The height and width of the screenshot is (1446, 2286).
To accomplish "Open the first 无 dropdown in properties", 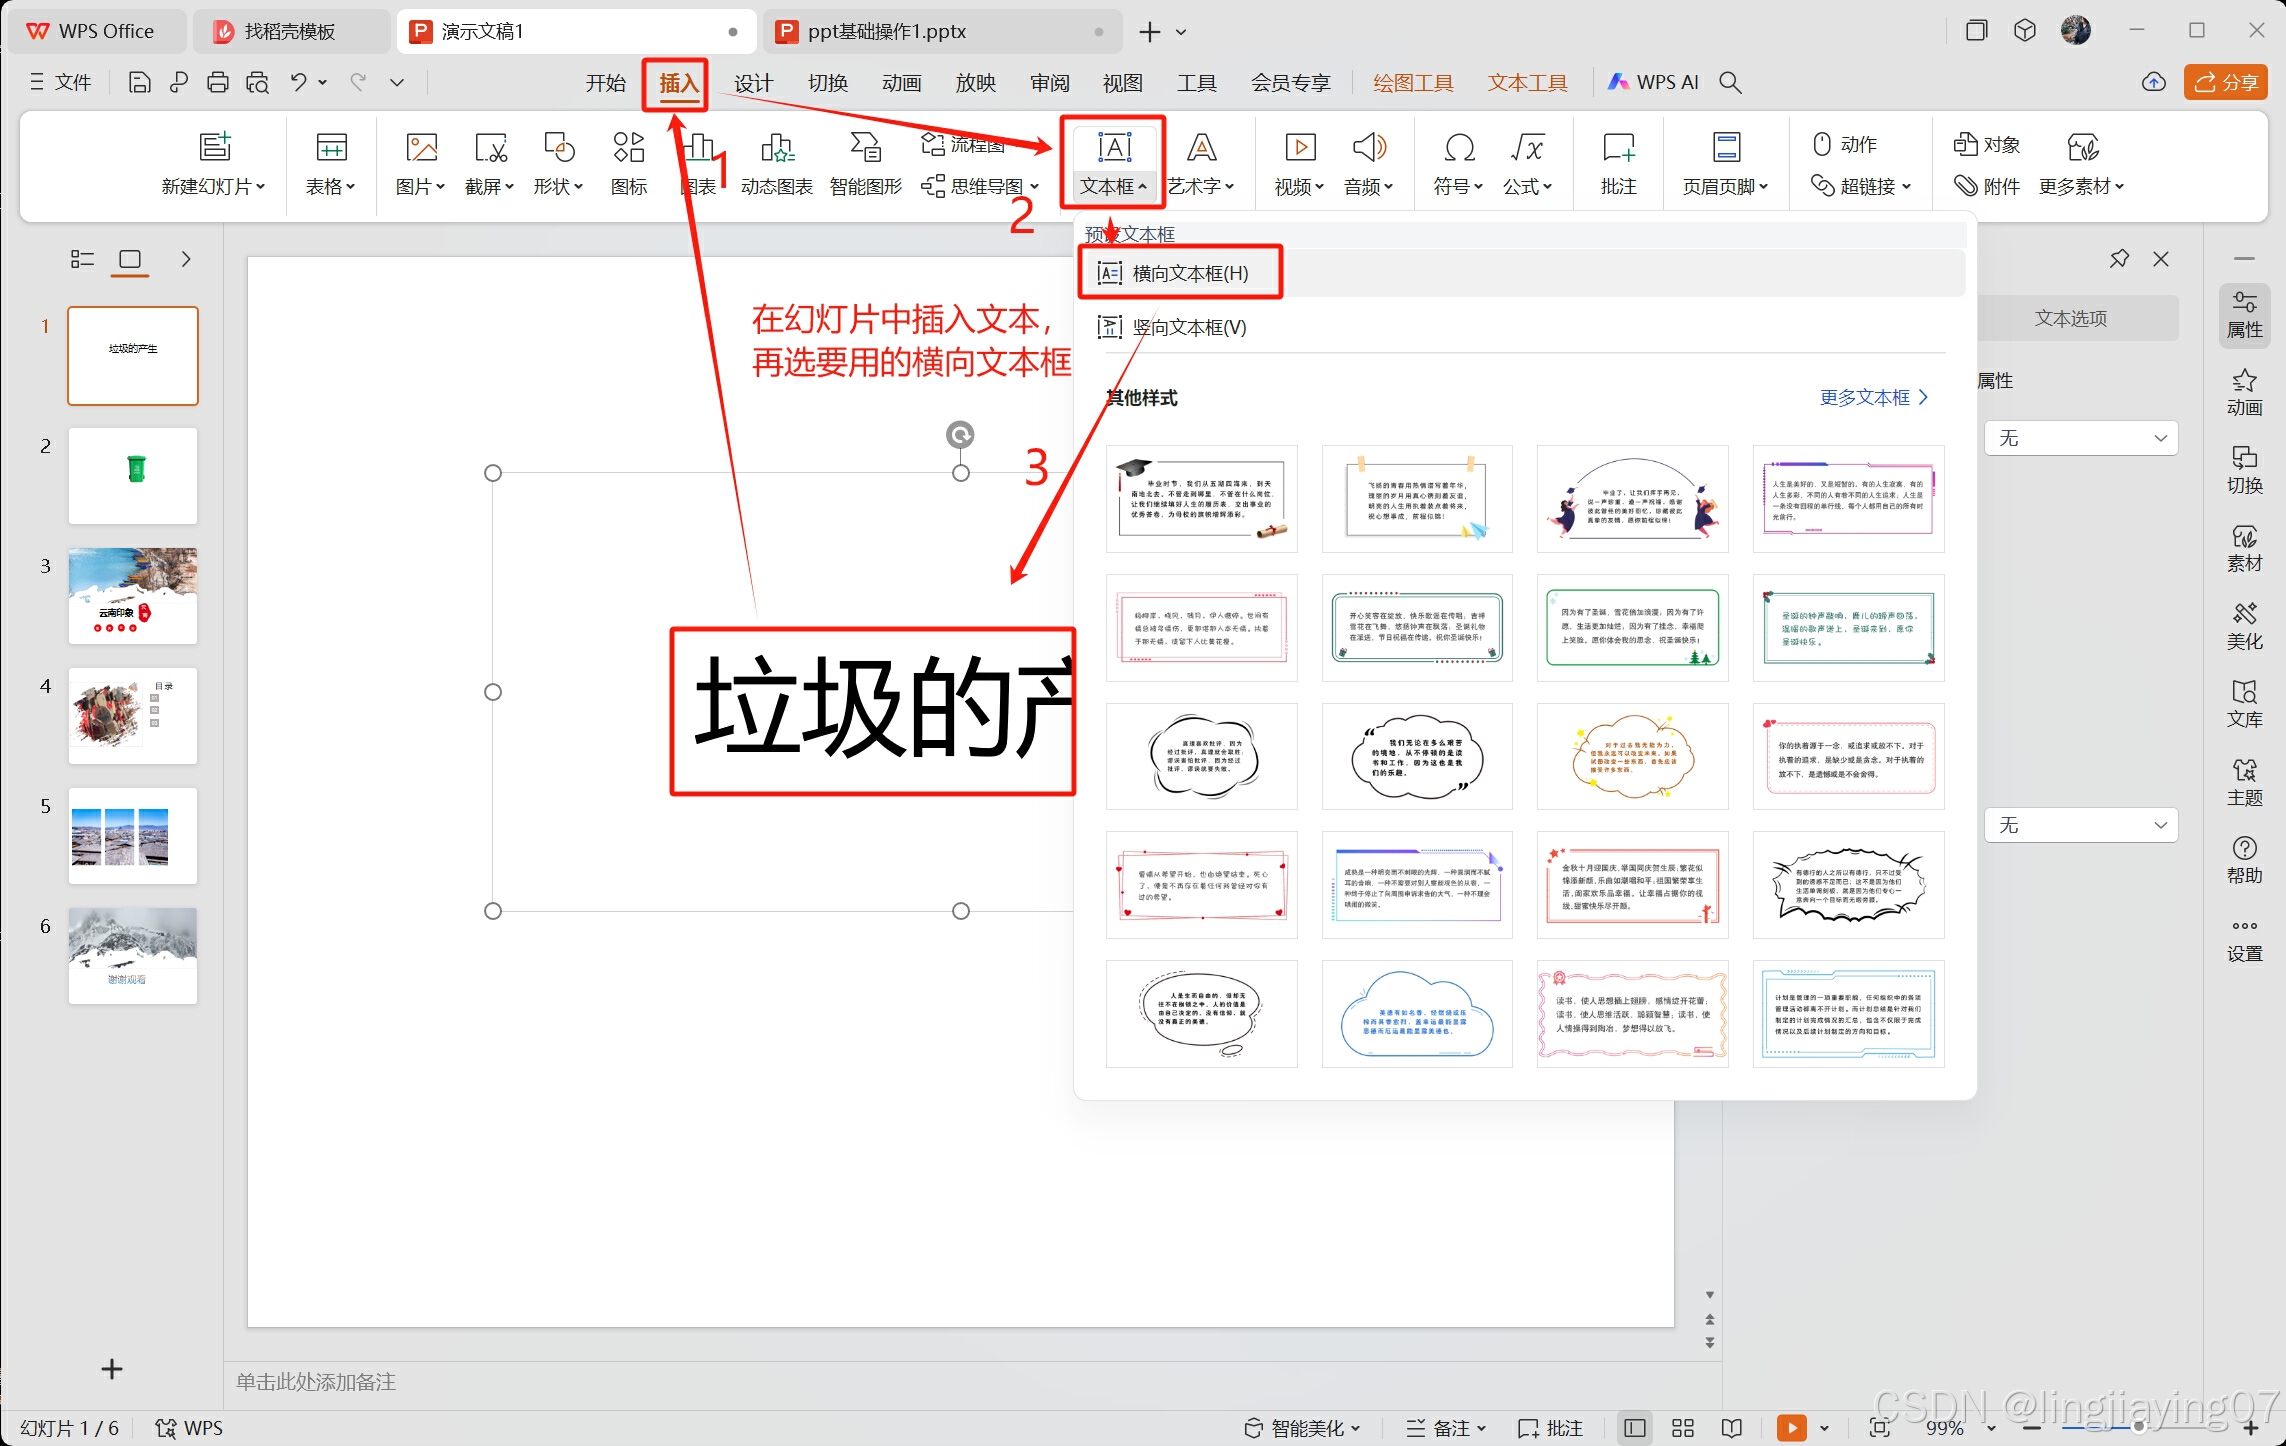I will [2080, 438].
